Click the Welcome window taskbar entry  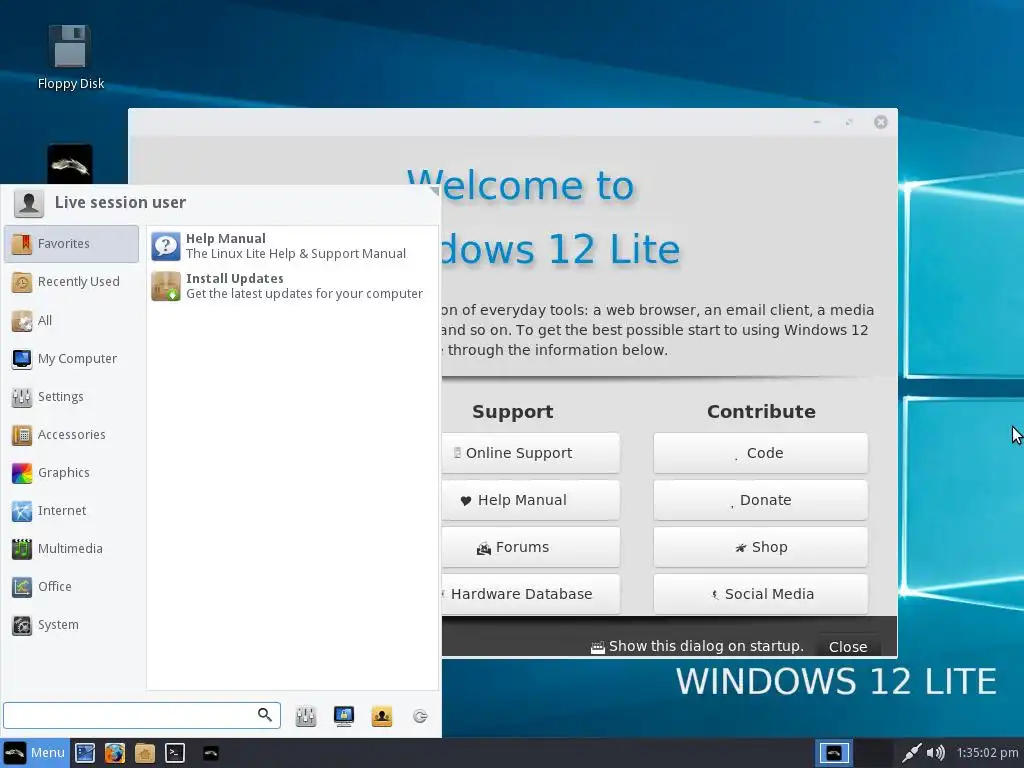tap(210, 753)
